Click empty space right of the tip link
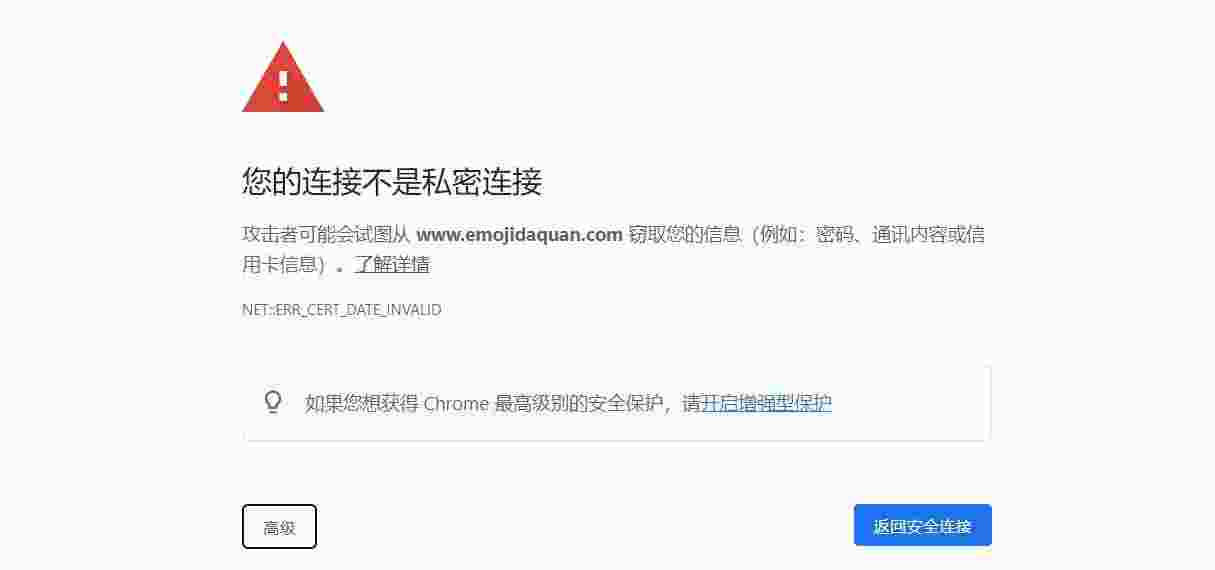The width and height of the screenshot is (1215, 570). coord(910,403)
